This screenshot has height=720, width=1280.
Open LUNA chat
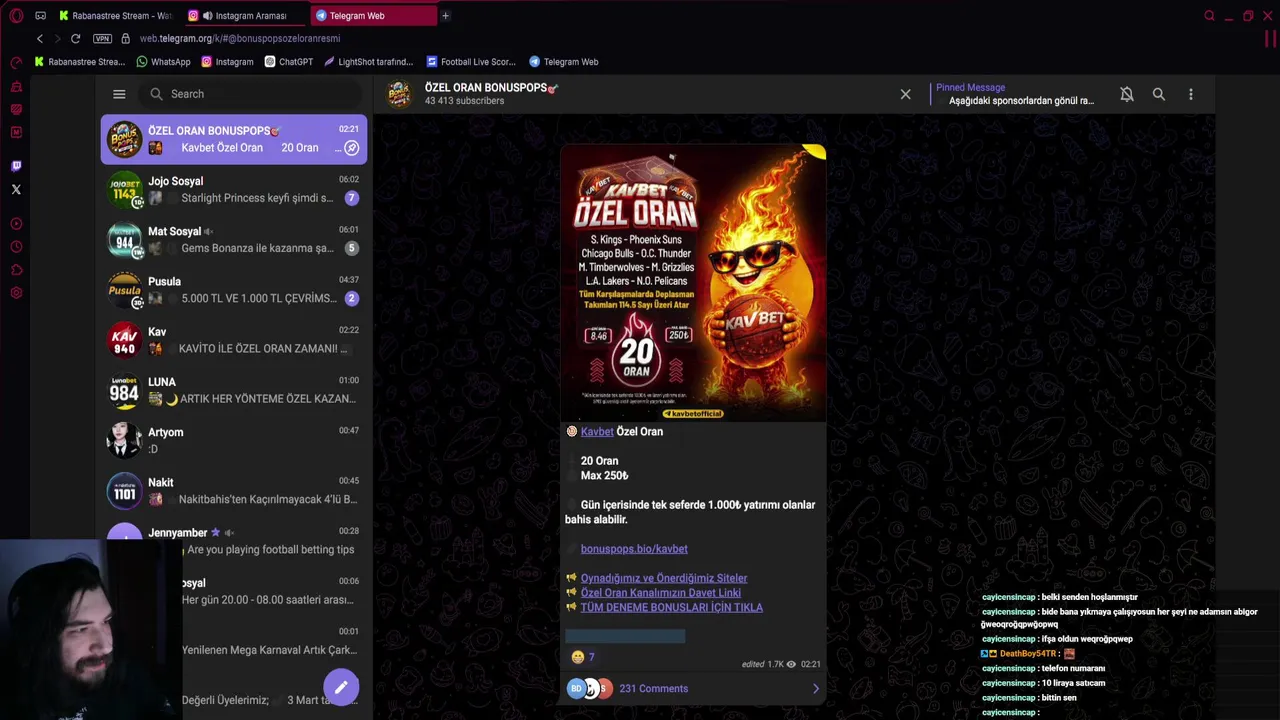click(x=233, y=390)
